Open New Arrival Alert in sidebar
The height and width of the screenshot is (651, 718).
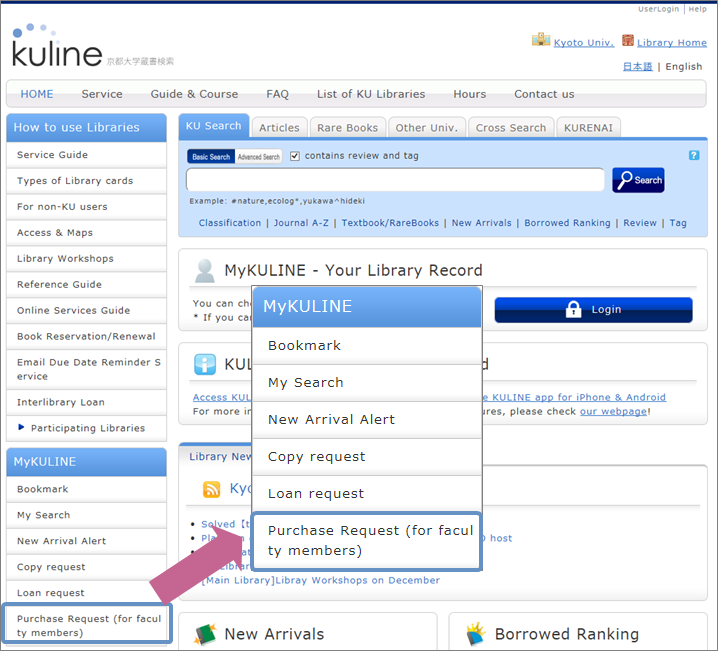click(87, 541)
